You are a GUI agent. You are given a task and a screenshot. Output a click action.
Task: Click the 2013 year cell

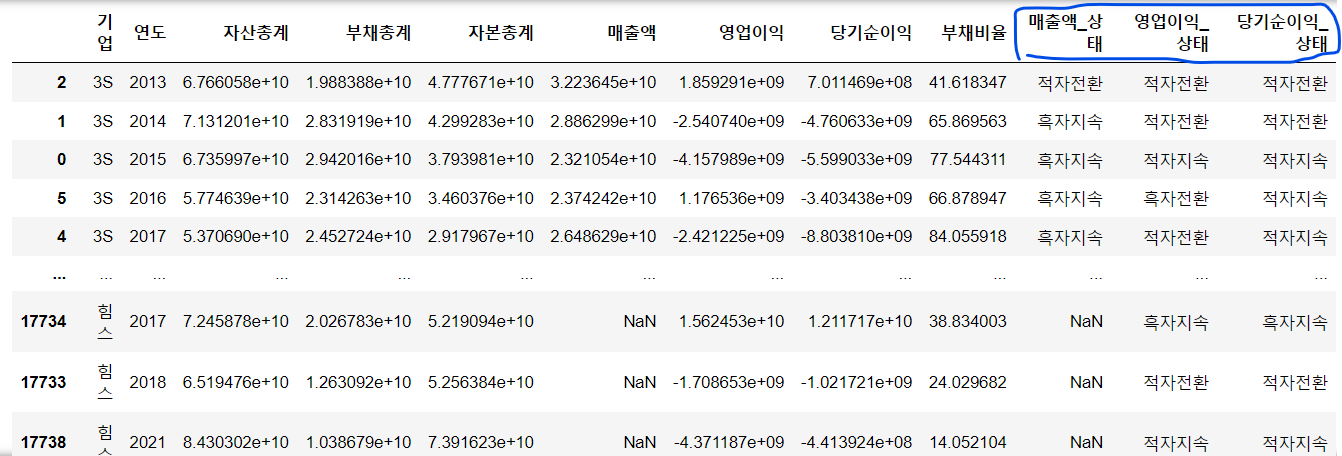coord(148,83)
